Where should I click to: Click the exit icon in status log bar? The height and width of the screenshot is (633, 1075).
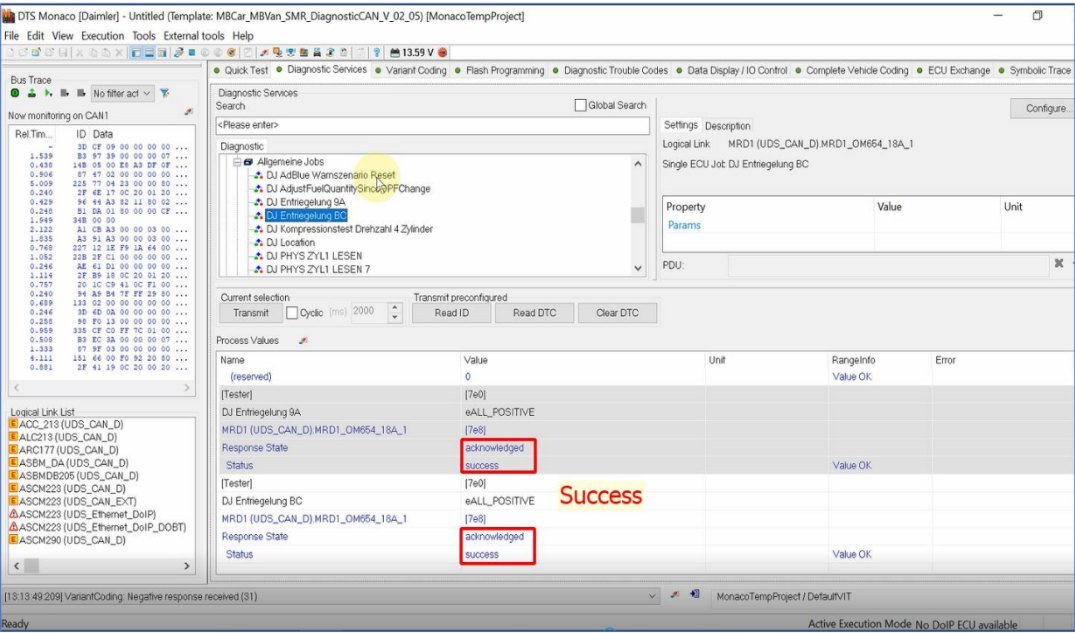694,595
